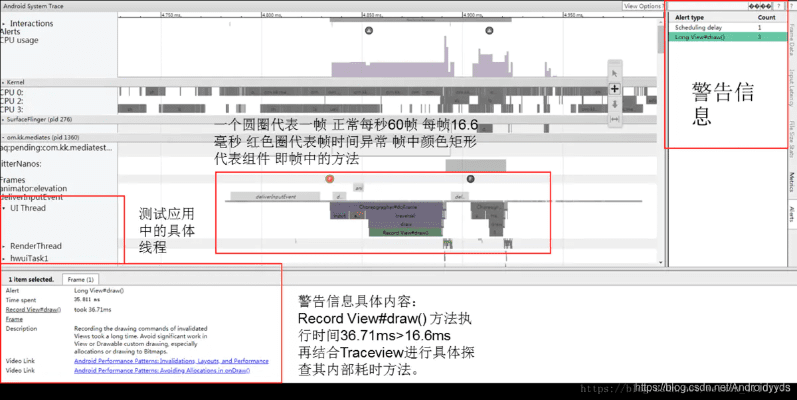Click the Frames track label
This screenshot has width=797, height=400.
pyautogui.click(x=12, y=180)
